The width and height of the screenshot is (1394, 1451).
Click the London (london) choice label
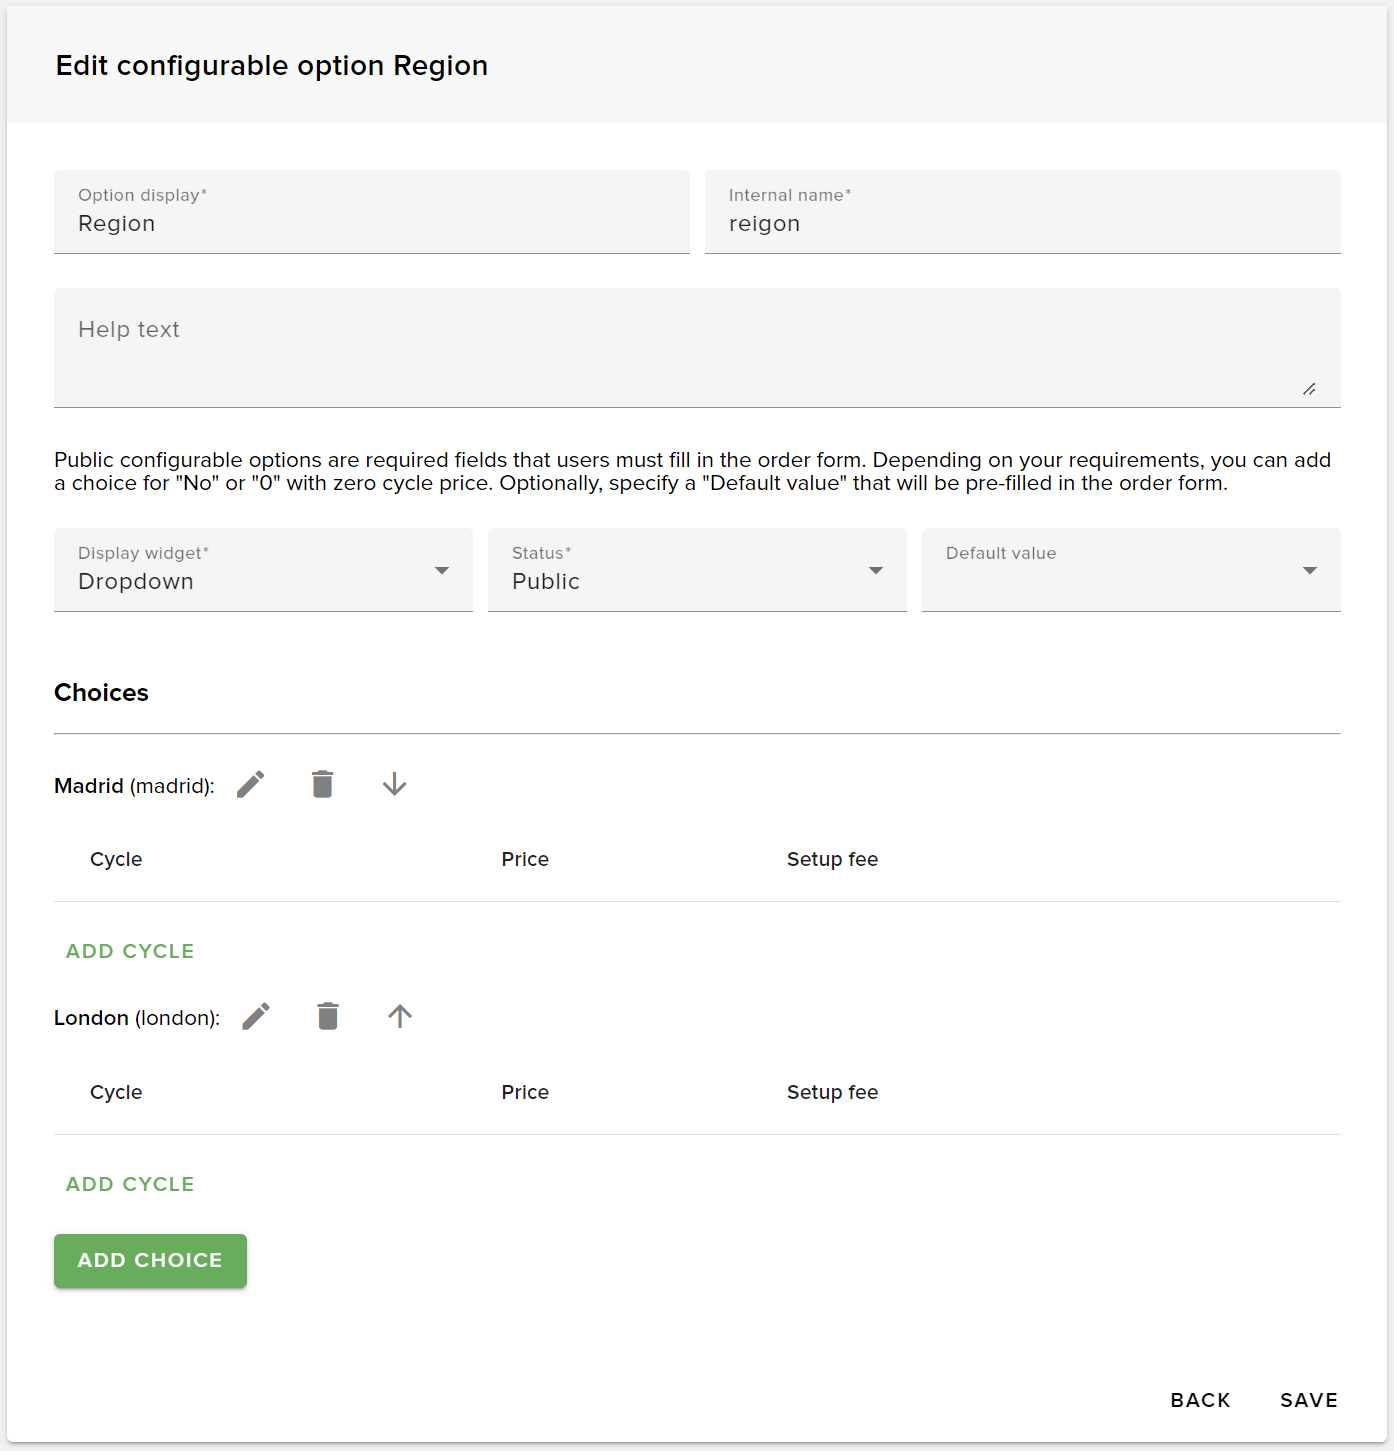point(137,1017)
